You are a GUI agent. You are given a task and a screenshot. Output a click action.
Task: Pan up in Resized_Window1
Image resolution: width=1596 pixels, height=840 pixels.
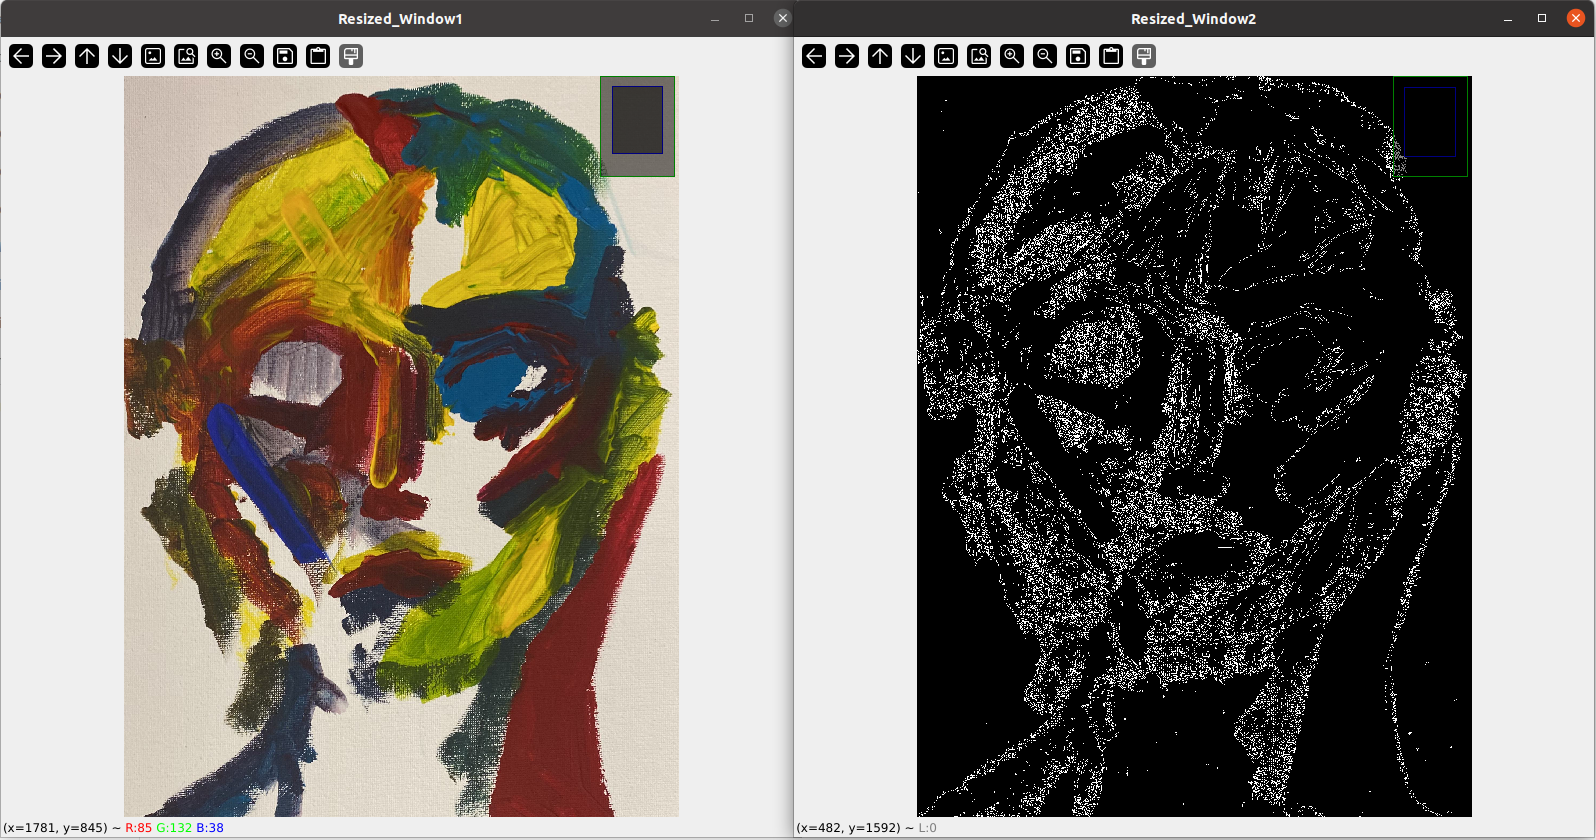(87, 56)
